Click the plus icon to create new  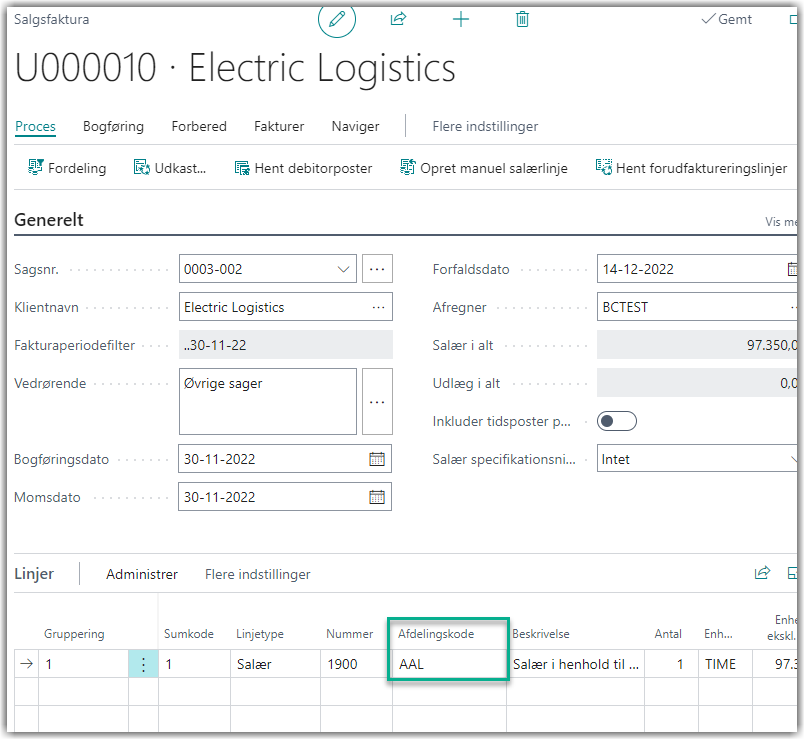coord(461,20)
